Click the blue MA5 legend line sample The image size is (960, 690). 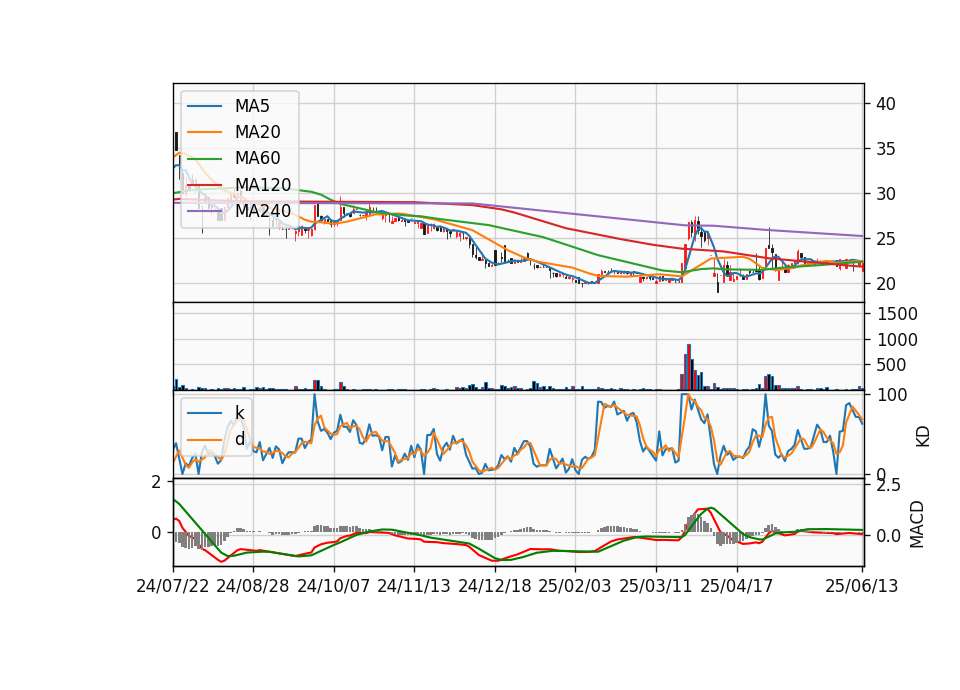tap(204, 106)
